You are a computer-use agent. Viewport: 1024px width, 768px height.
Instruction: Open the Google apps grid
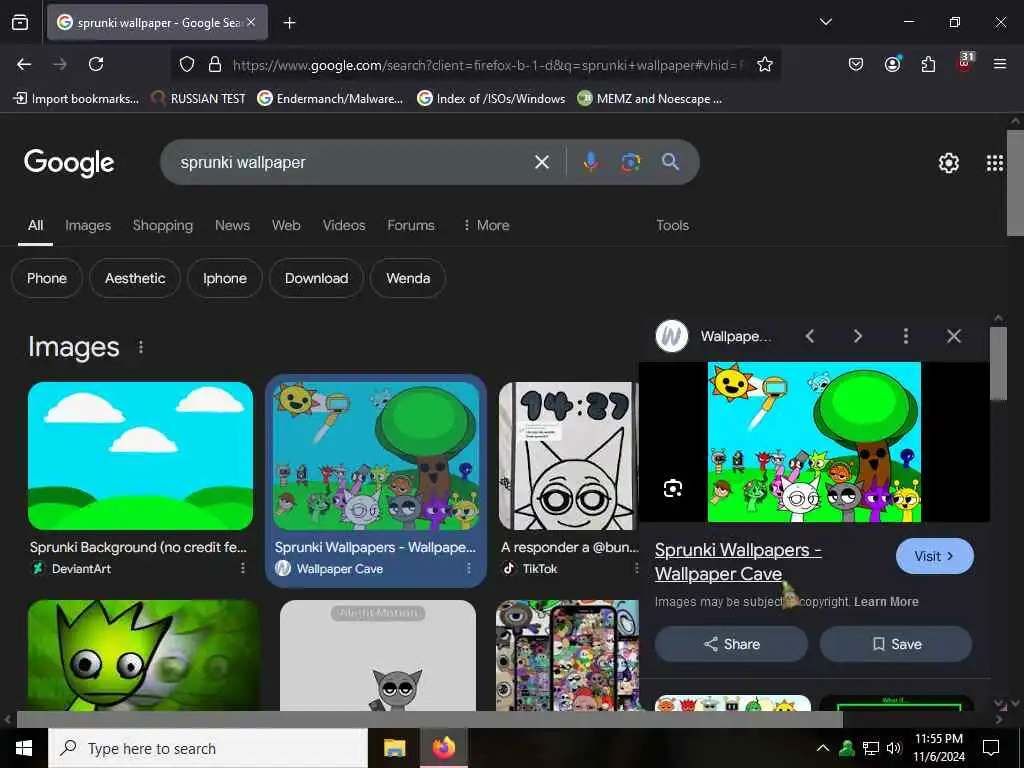tap(995, 163)
